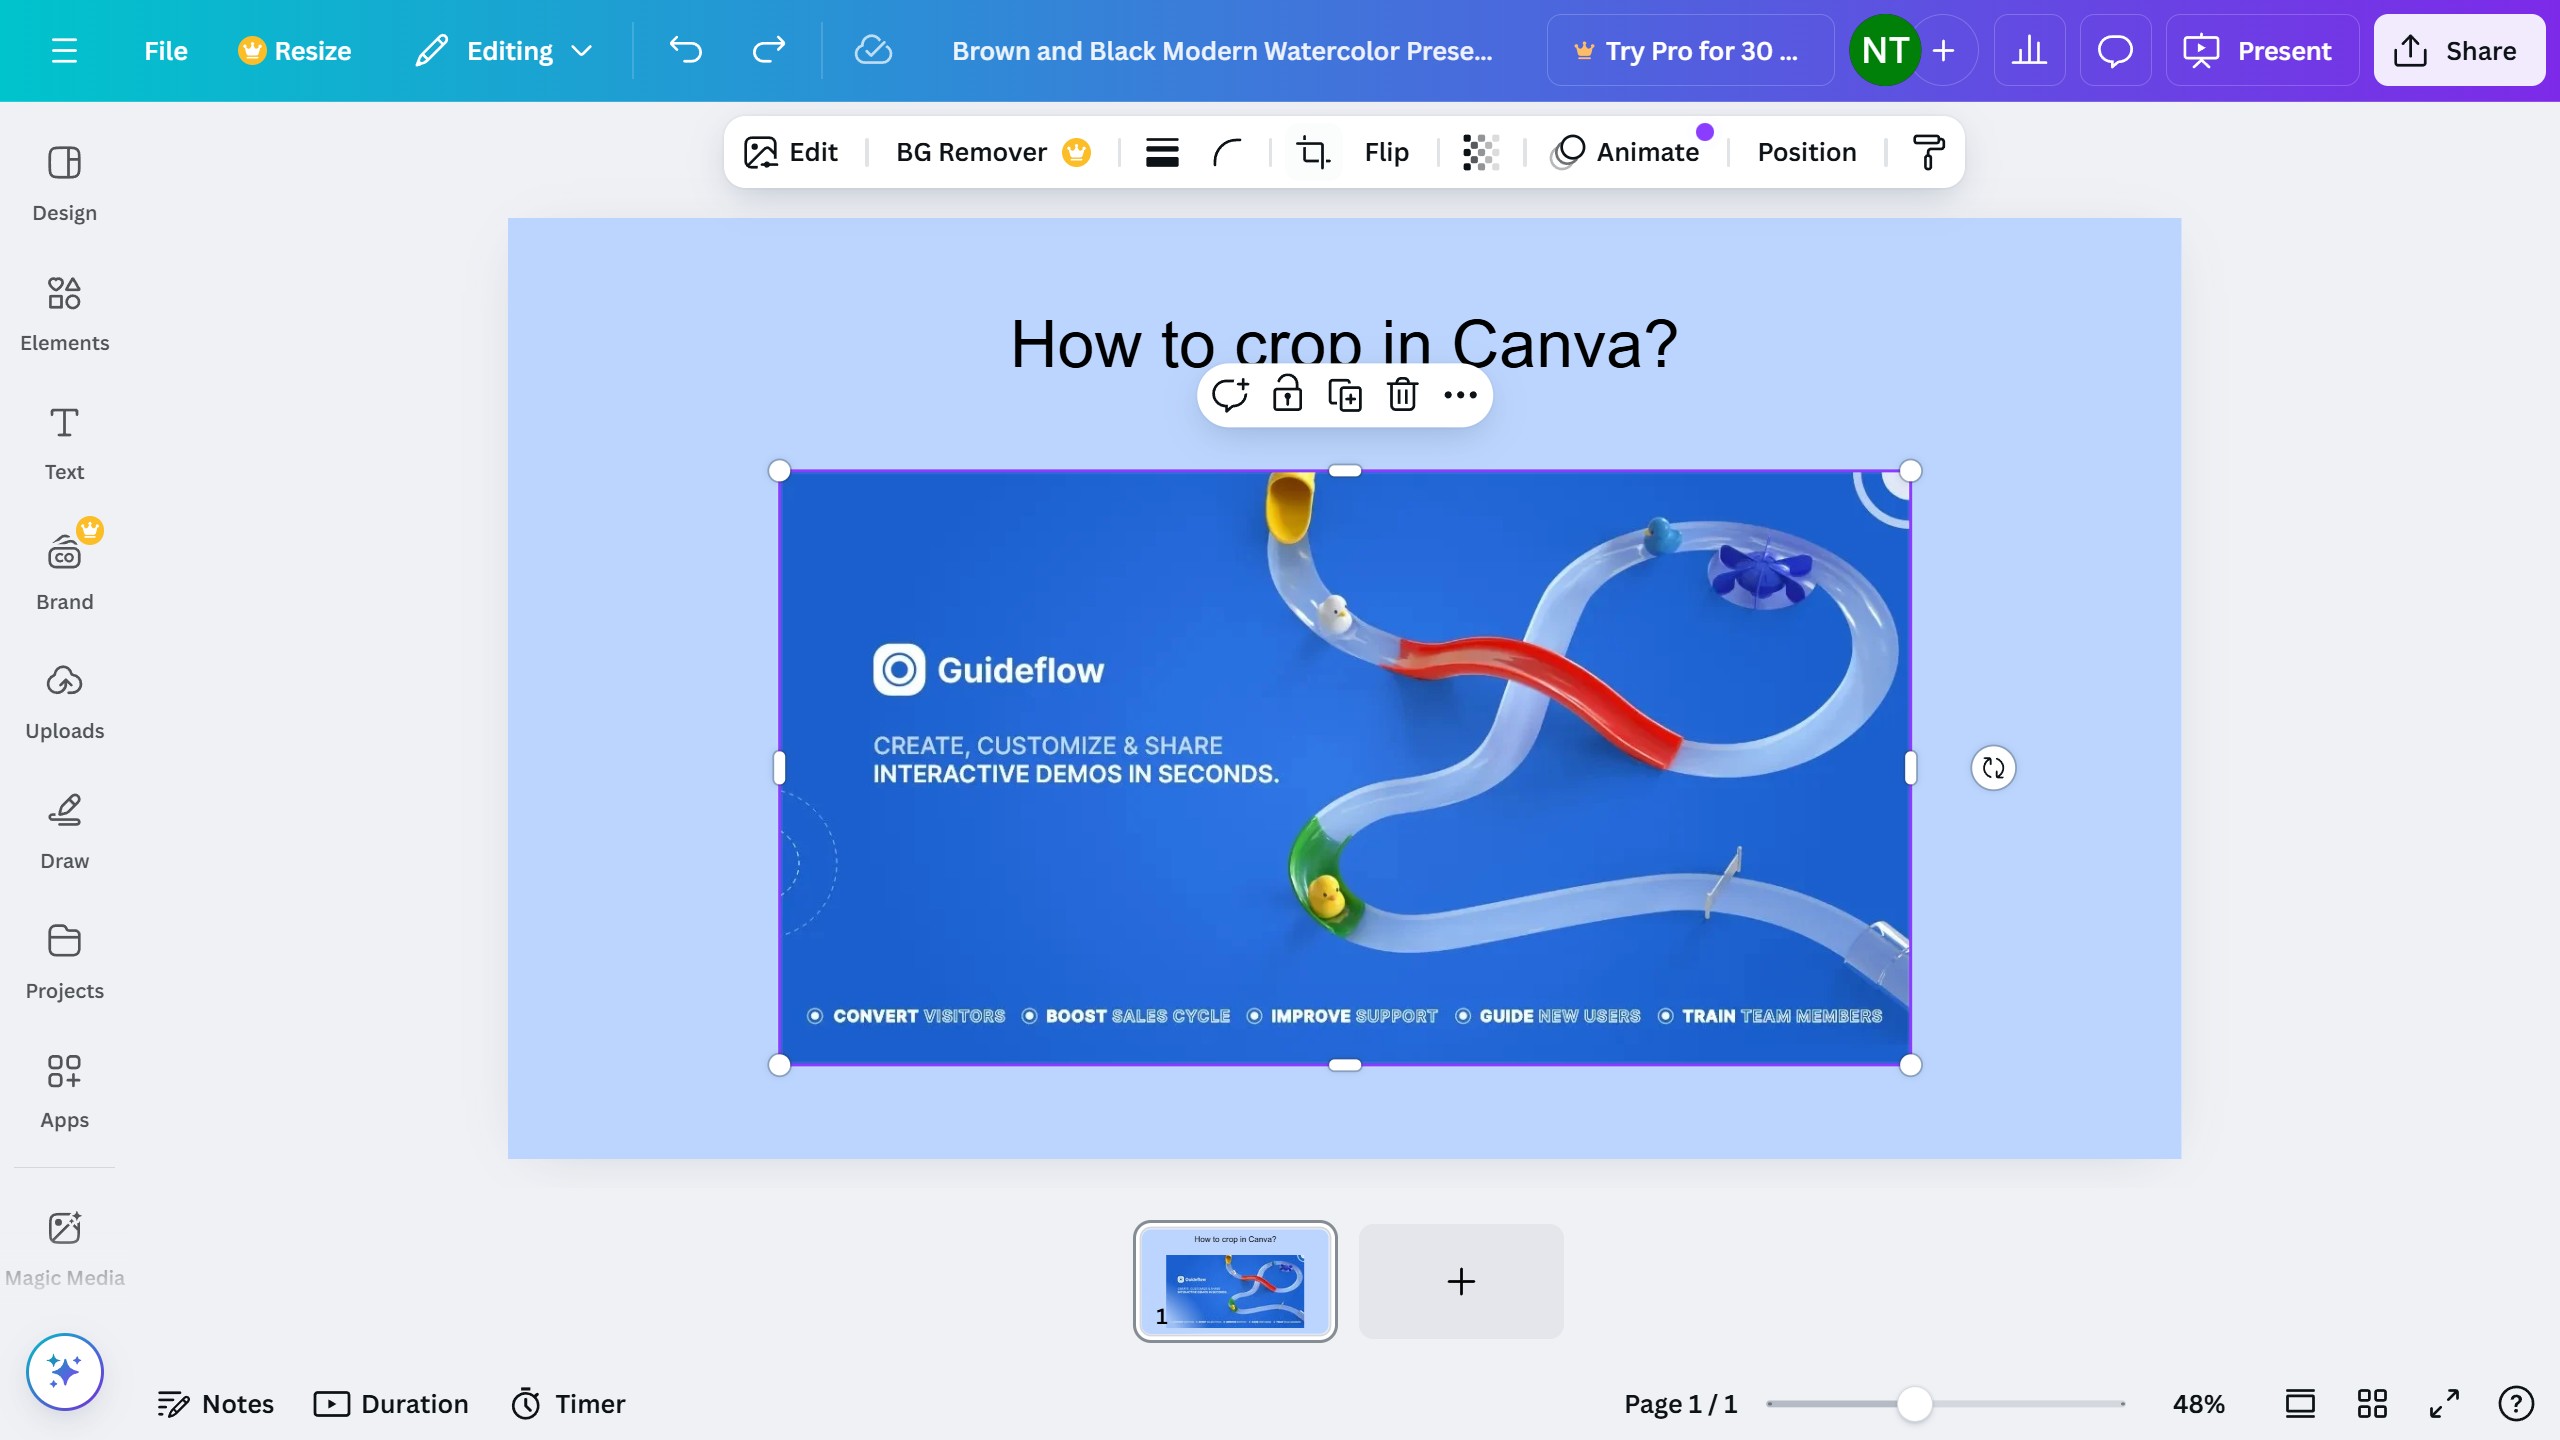Toggle the grid view of pages
The image size is (2560, 1440).
(2371, 1404)
